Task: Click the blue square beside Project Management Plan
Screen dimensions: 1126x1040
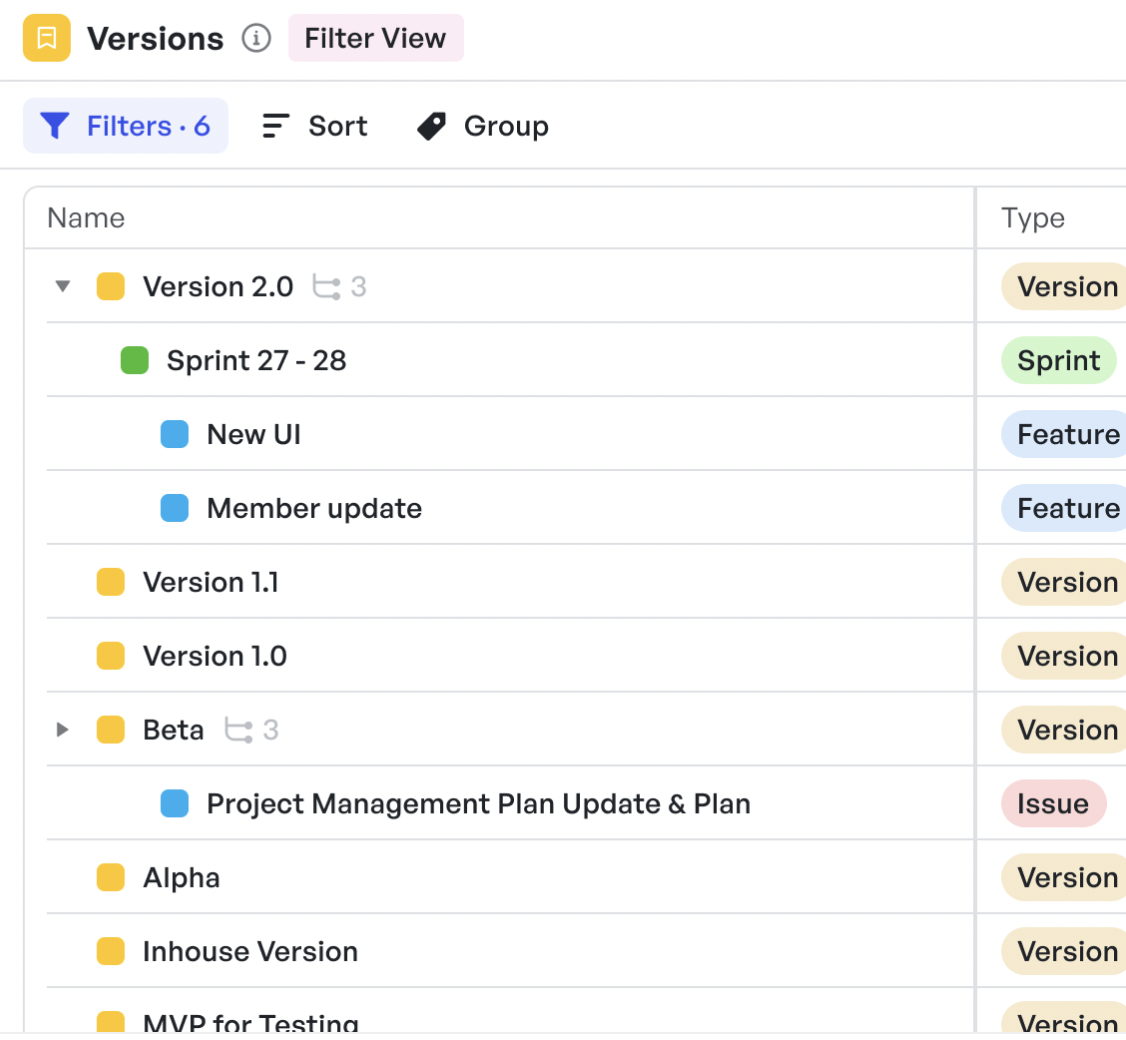Action: coord(175,804)
